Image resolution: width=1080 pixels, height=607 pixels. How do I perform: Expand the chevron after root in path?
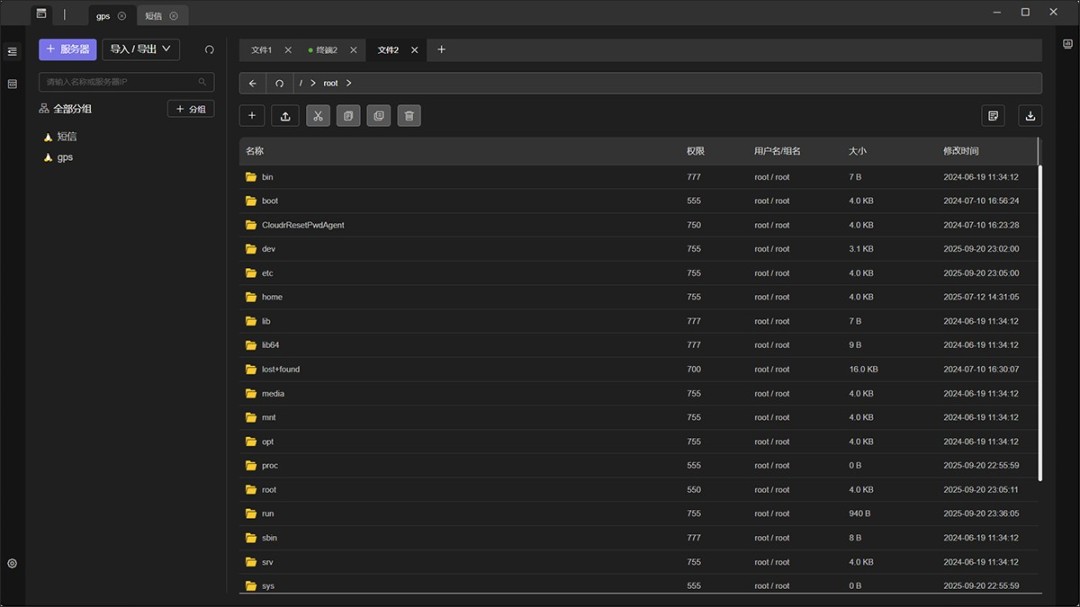349,83
